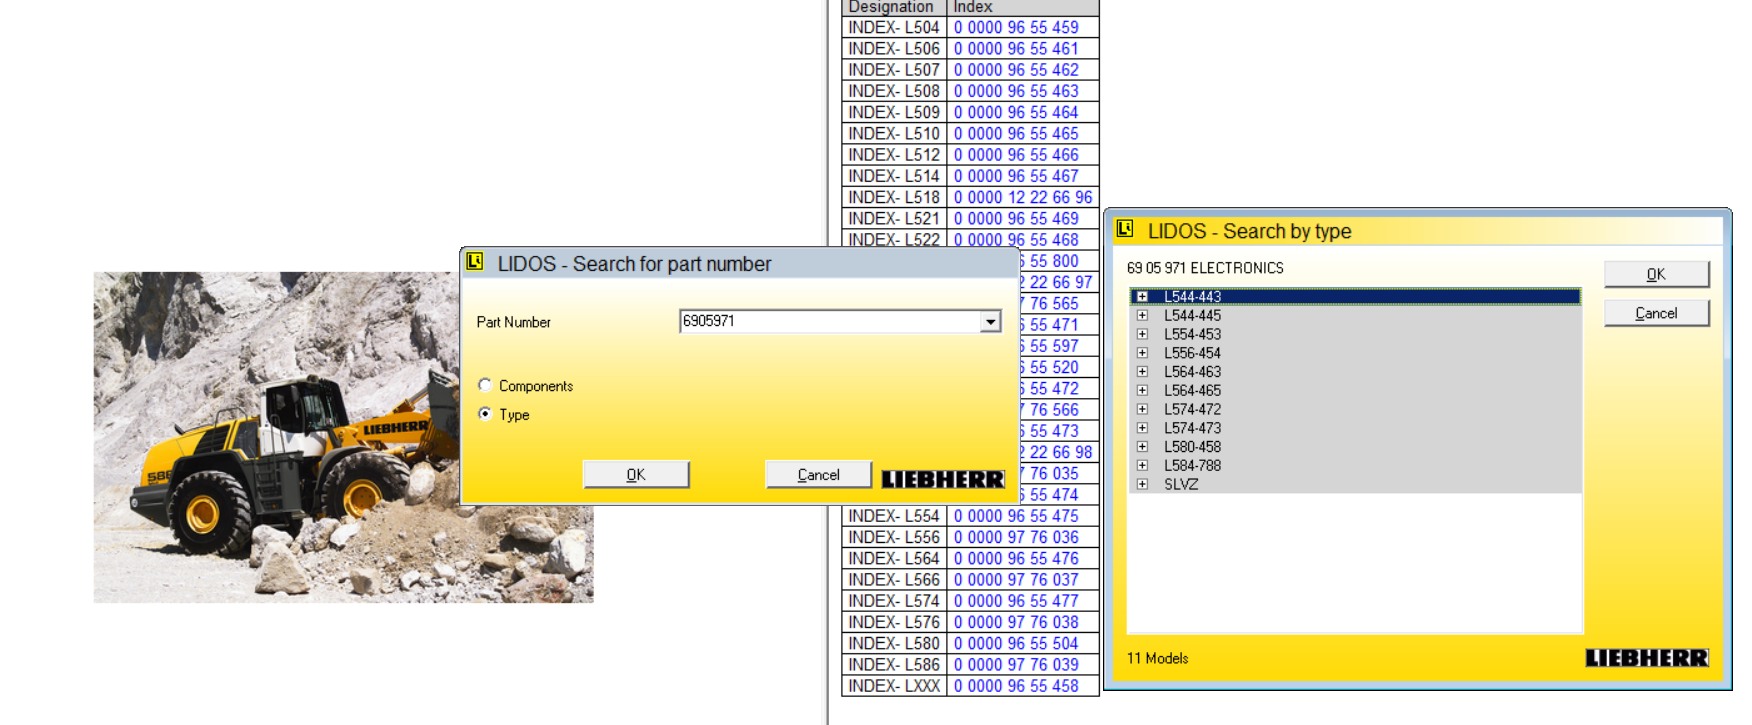Screen dimensions: 1752x725
Task: Expand the L554-453 model node
Action: 1142,334
